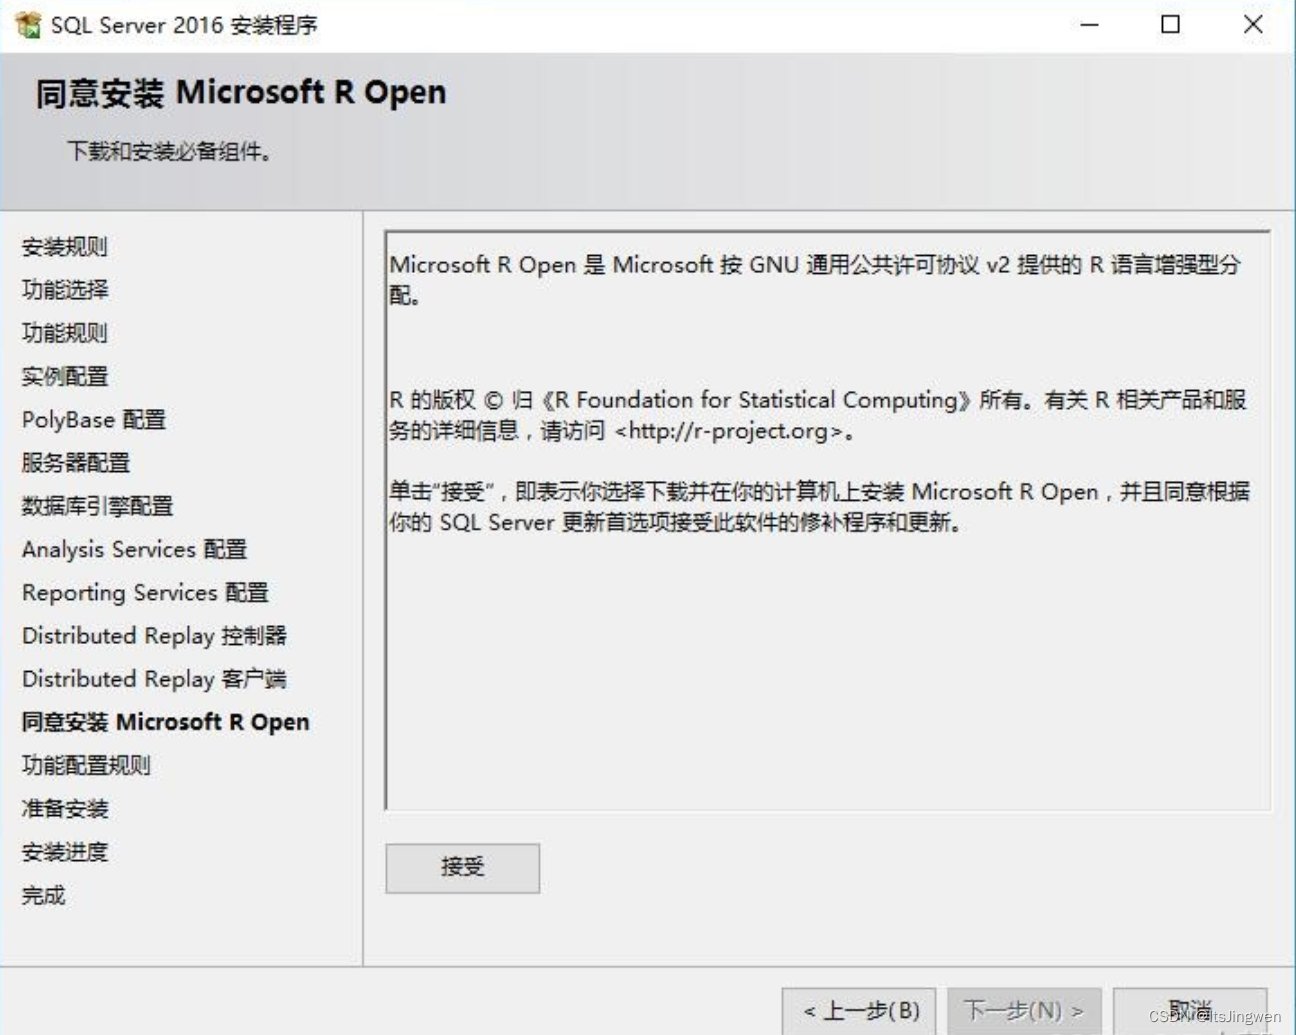This screenshot has height=1035, width=1296.
Task: Open Analysis Services 配置 step
Action: click(x=134, y=549)
